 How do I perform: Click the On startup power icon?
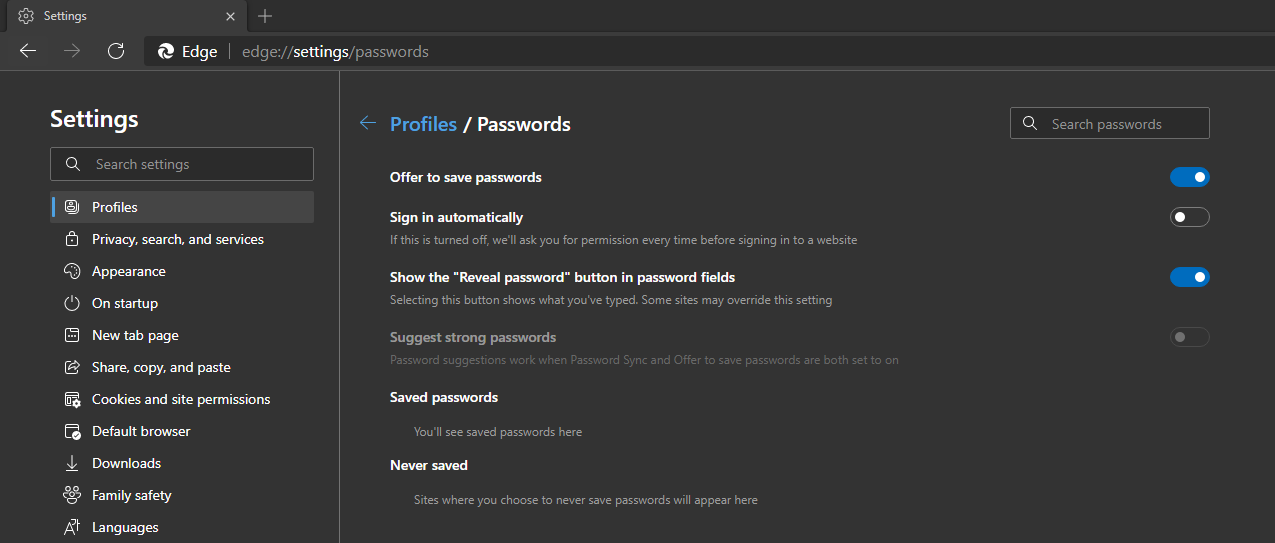click(72, 303)
